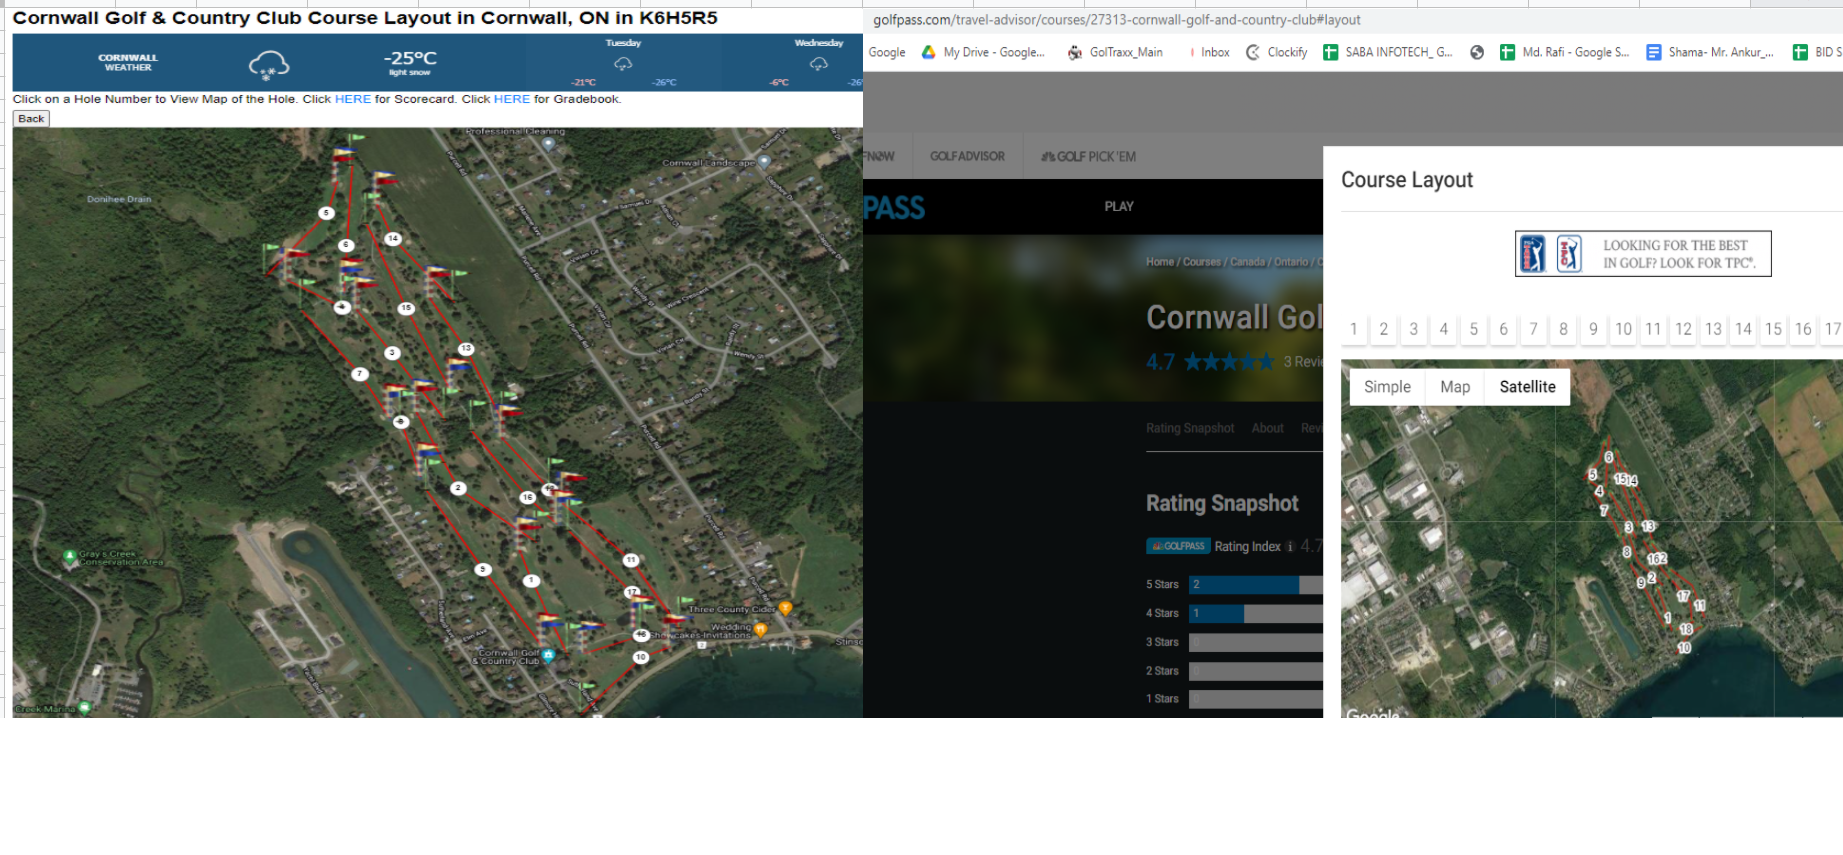Click the -25°C temperature reading
The width and height of the screenshot is (1843, 855).
pyautogui.click(x=410, y=58)
